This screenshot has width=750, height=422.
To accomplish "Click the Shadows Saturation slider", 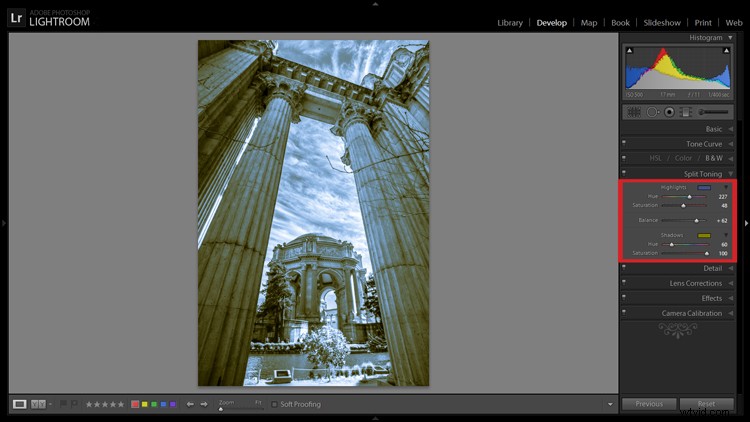I will point(684,253).
